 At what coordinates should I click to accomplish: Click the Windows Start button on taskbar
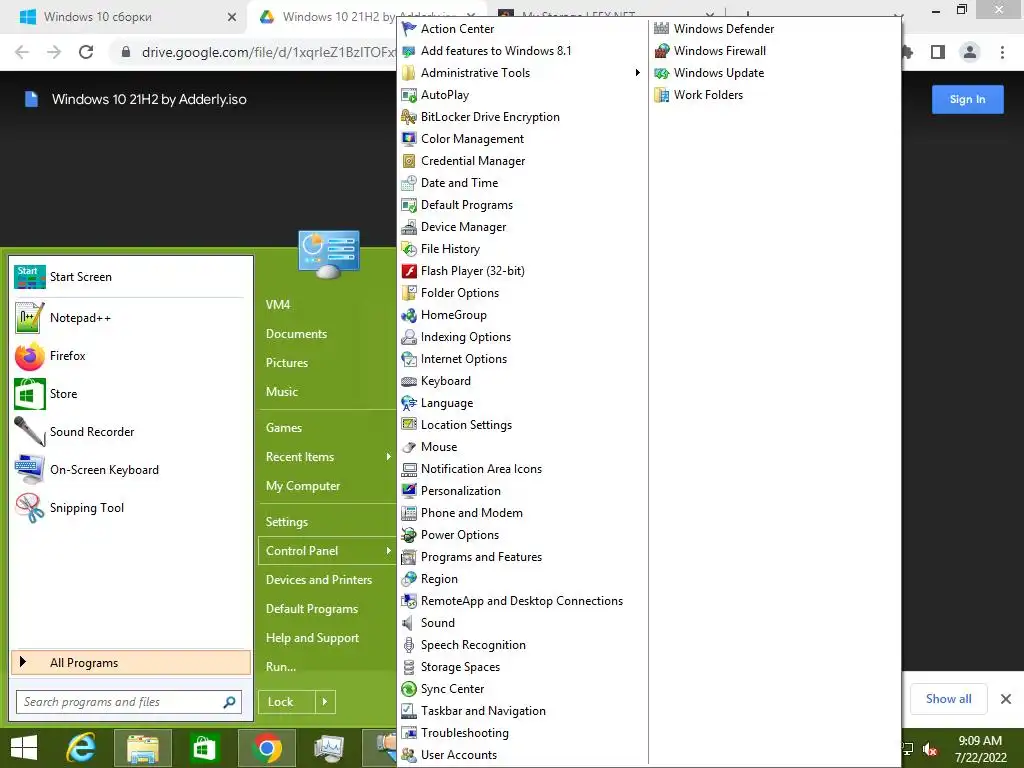24,748
